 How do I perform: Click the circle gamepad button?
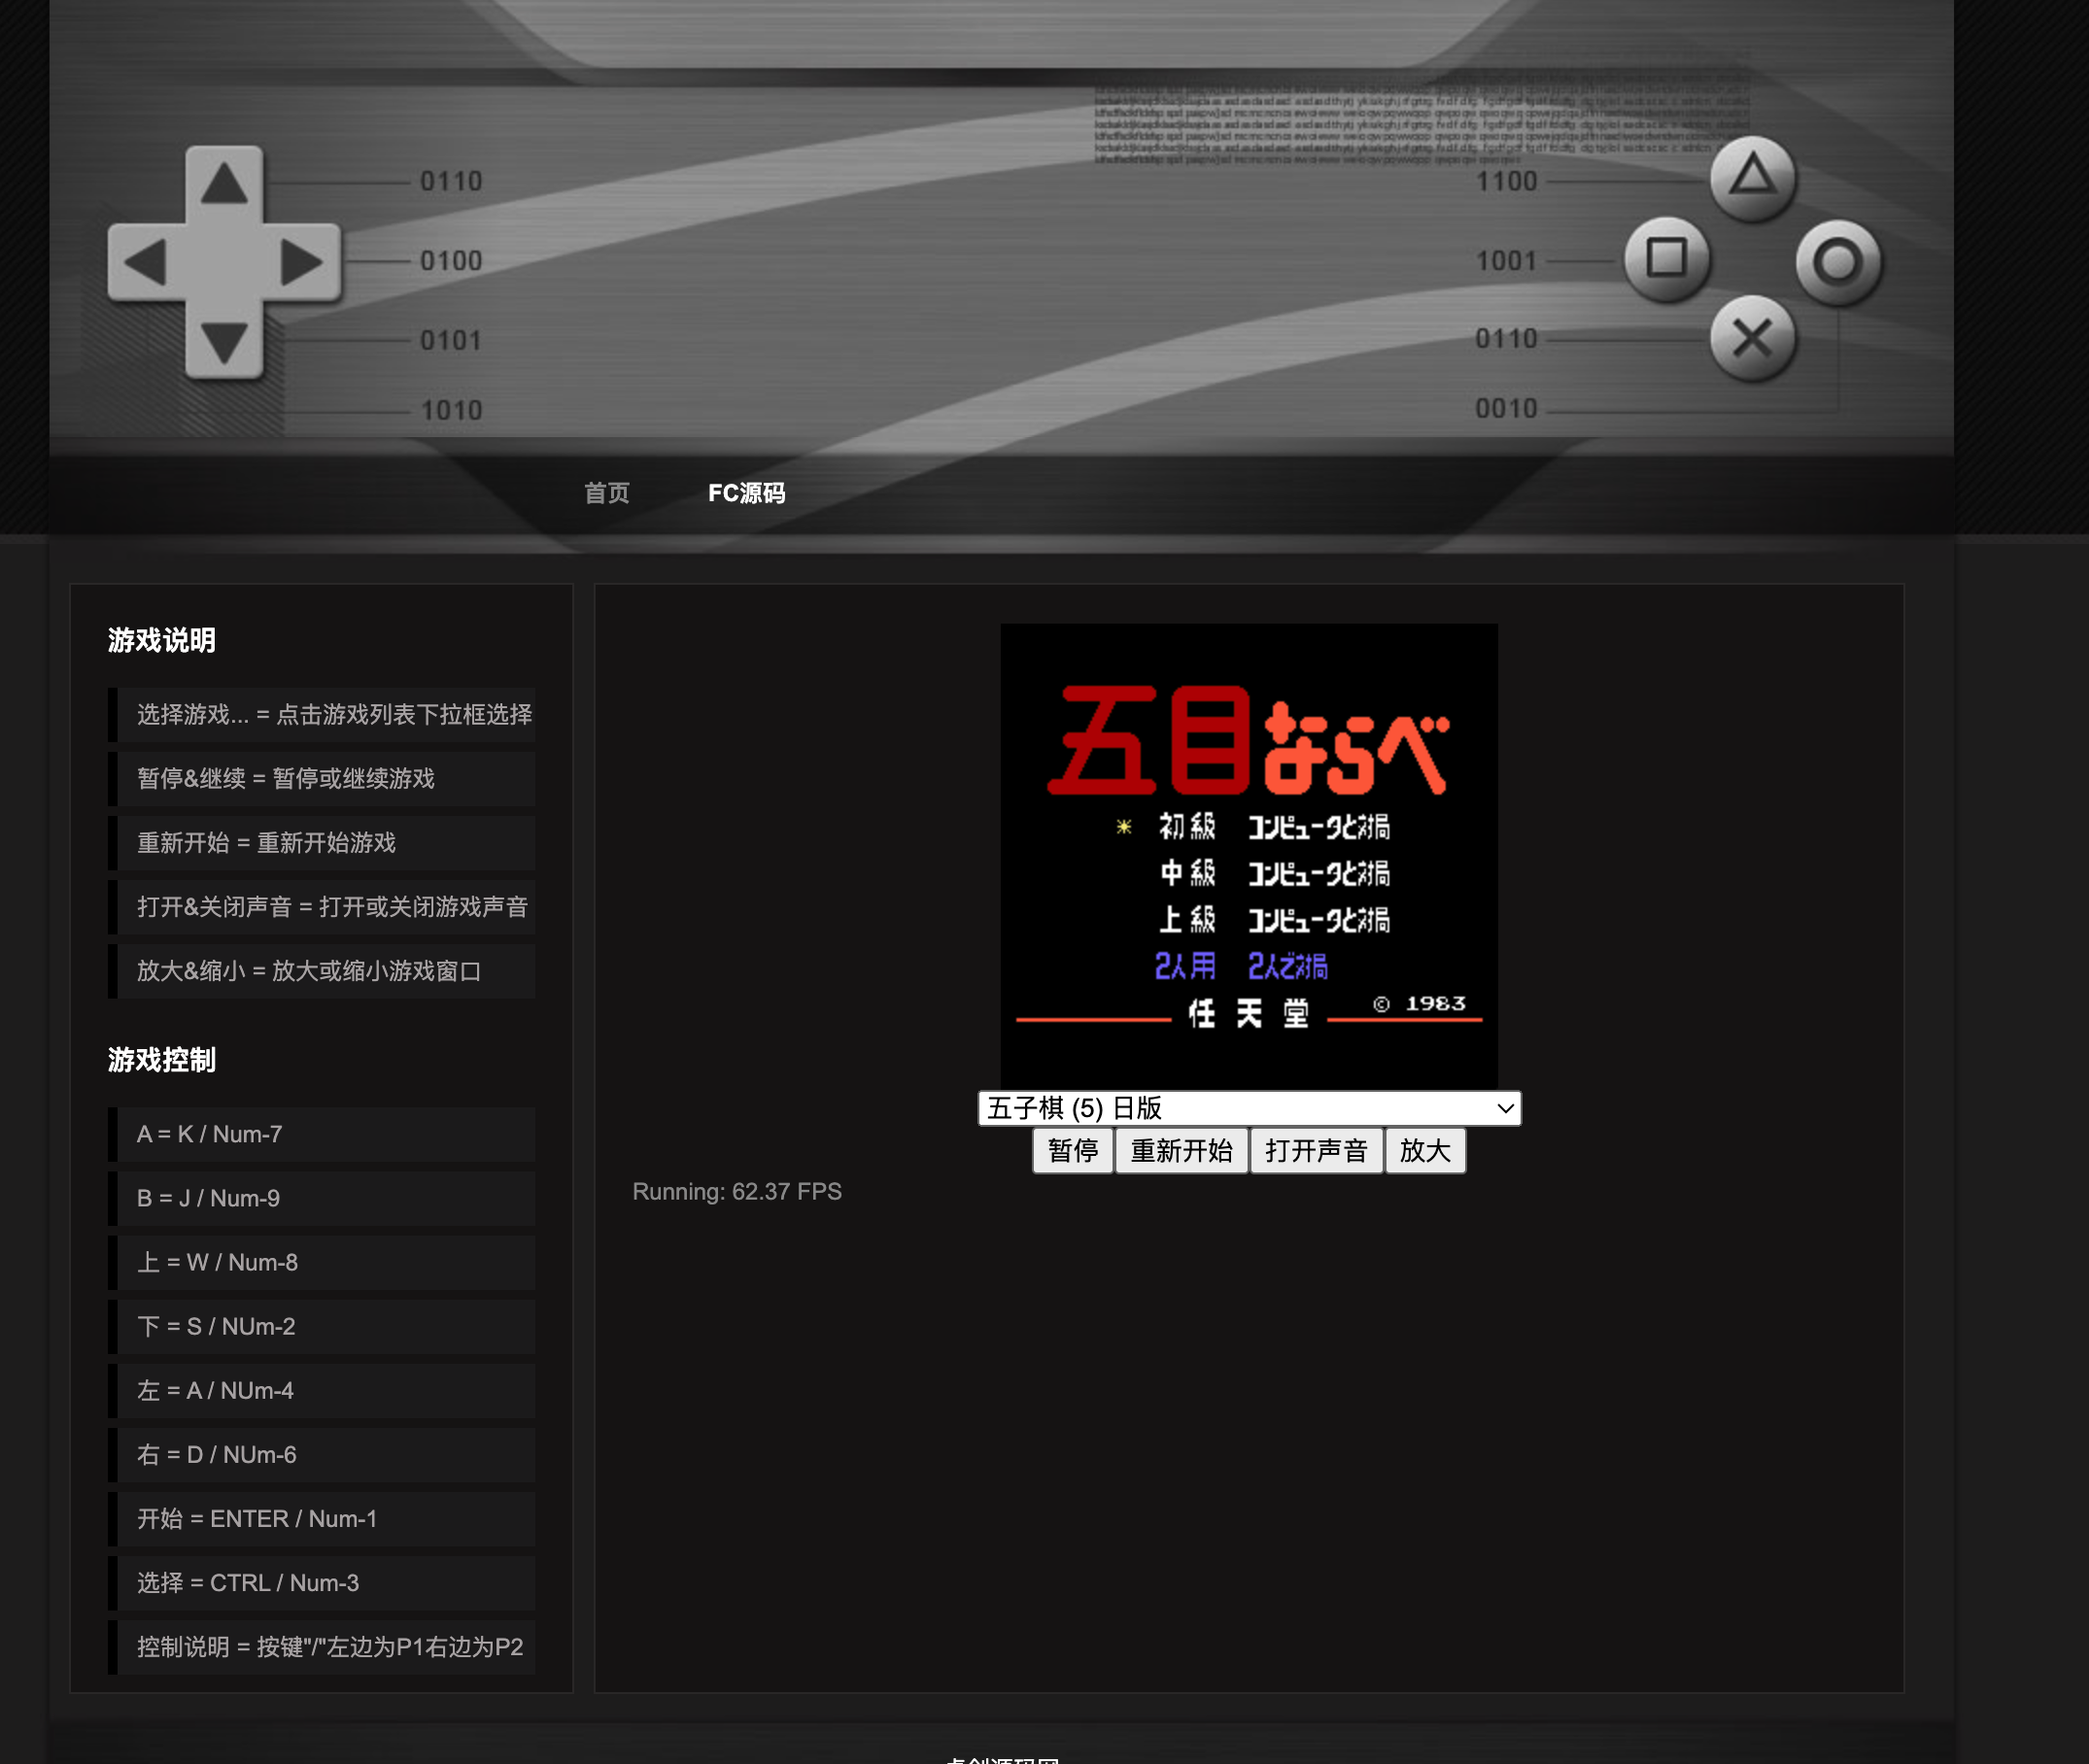(x=1838, y=262)
